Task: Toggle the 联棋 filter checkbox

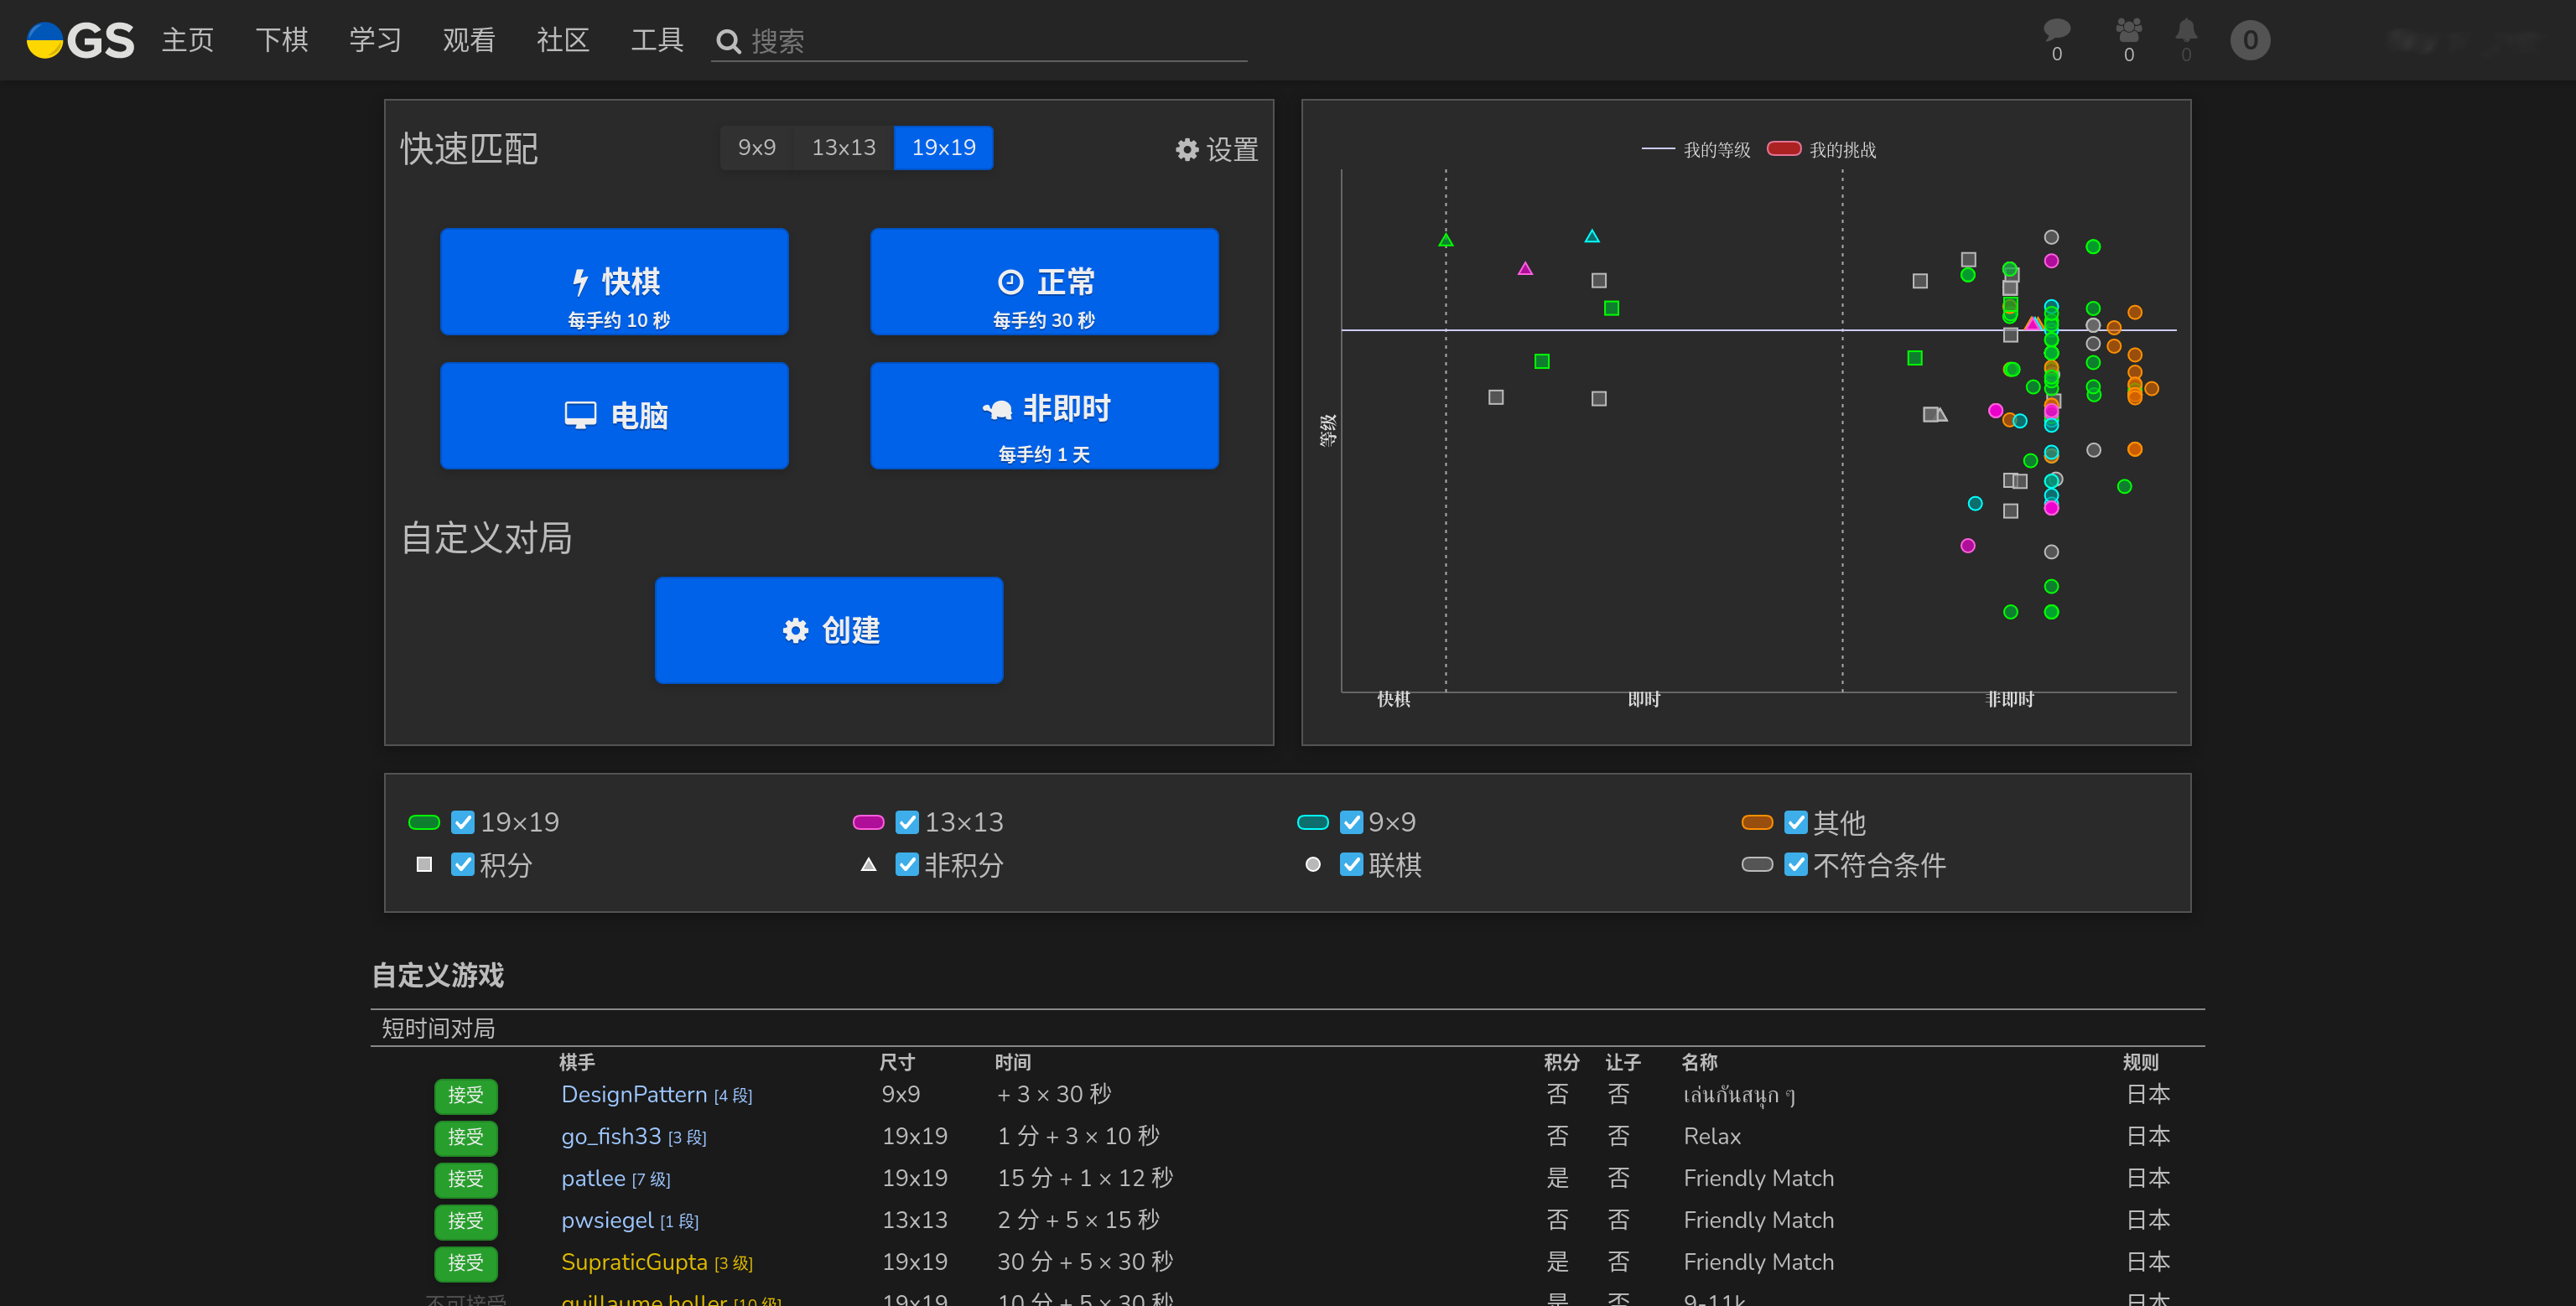Action: point(1352,865)
